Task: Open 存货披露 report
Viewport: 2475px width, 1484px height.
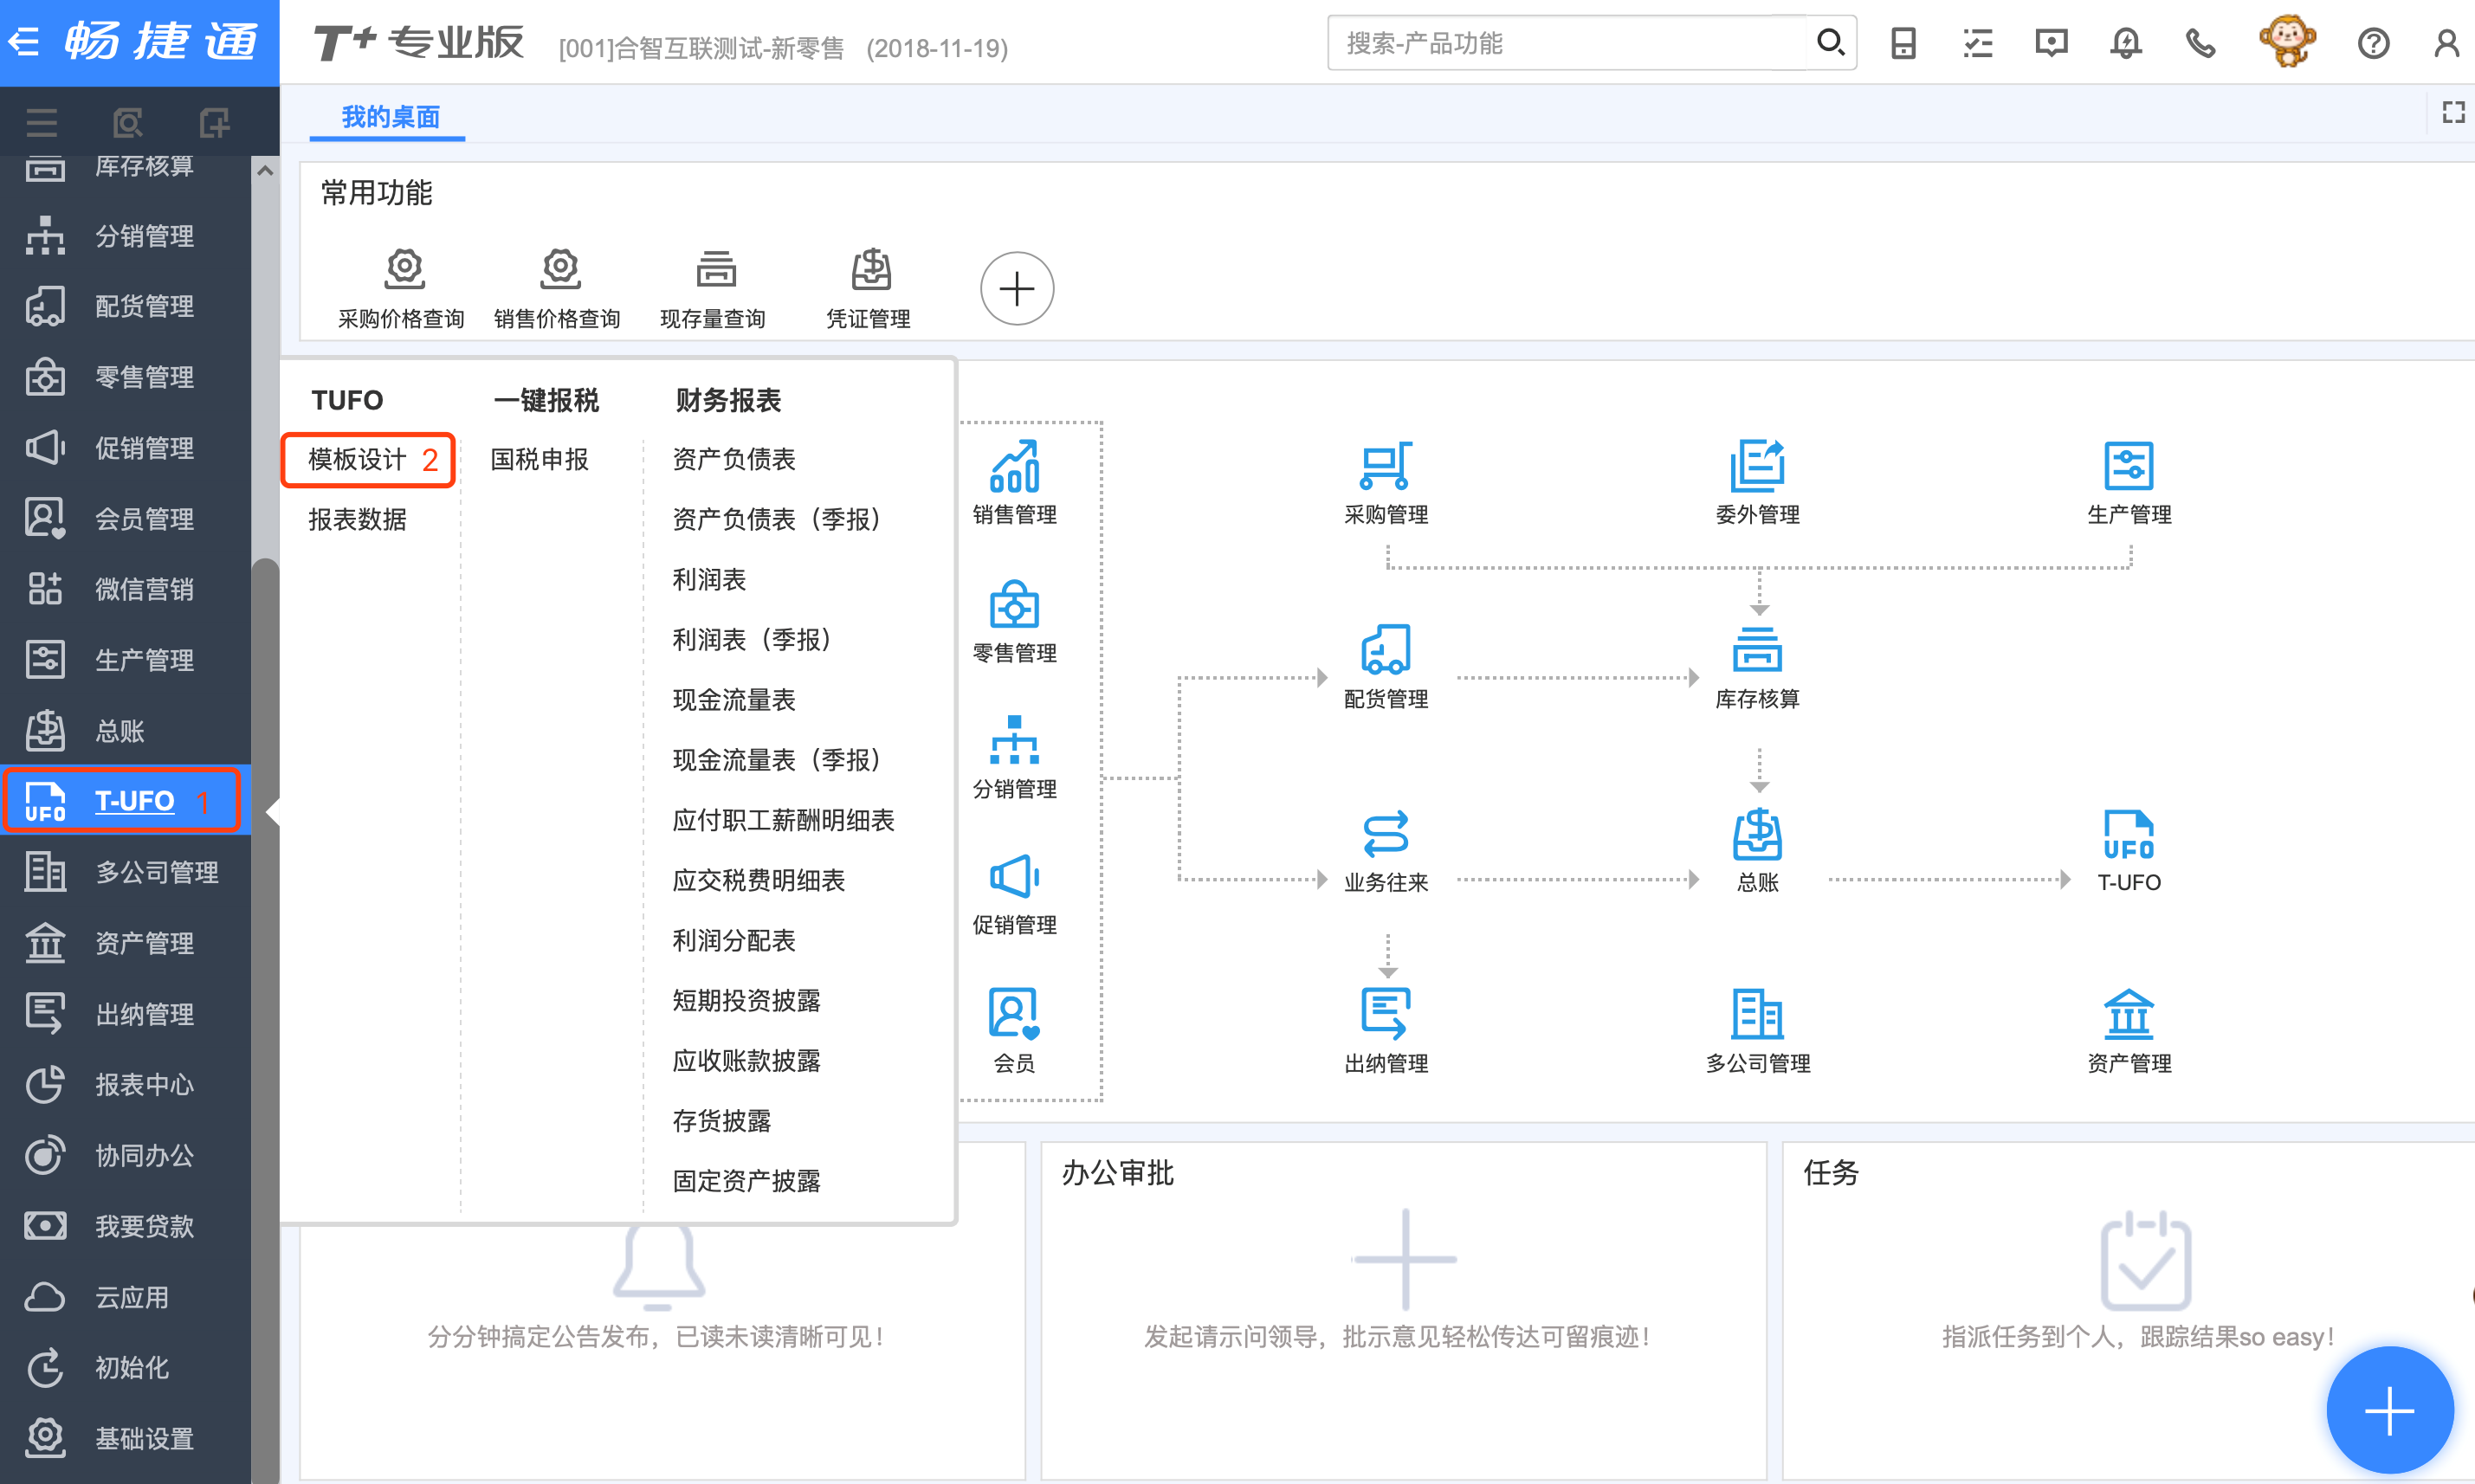Action: pos(722,1120)
